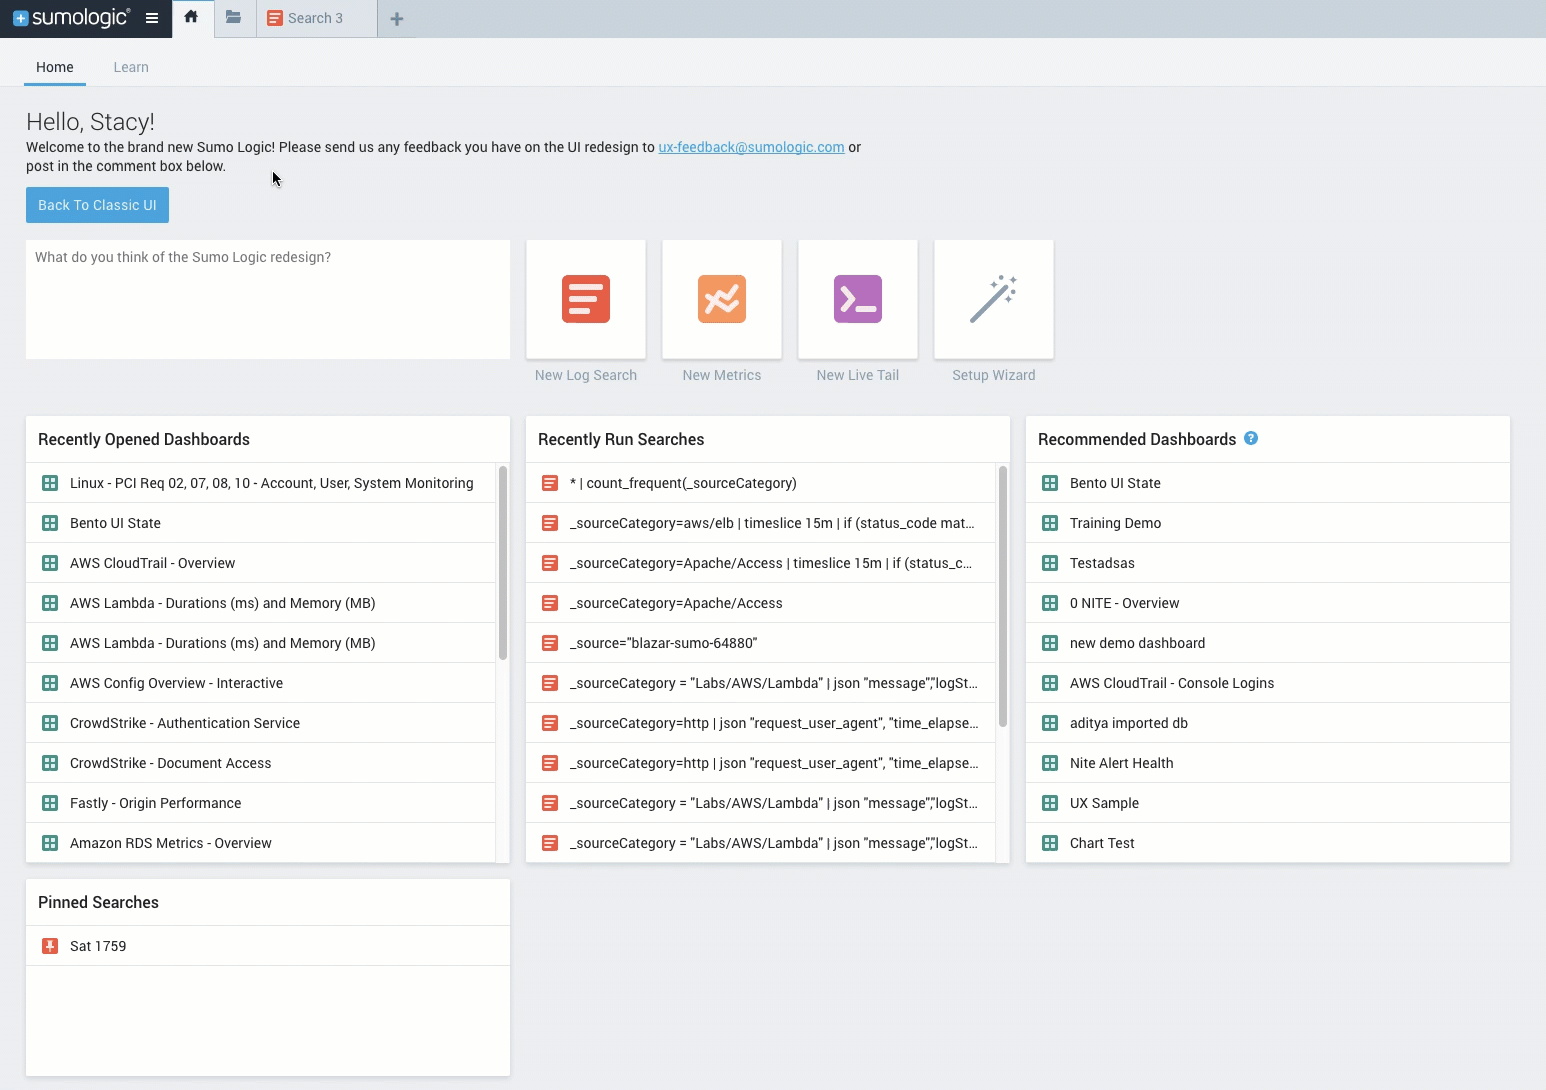Open the New Log Search creator
Image resolution: width=1546 pixels, height=1090 pixels.
(585, 299)
